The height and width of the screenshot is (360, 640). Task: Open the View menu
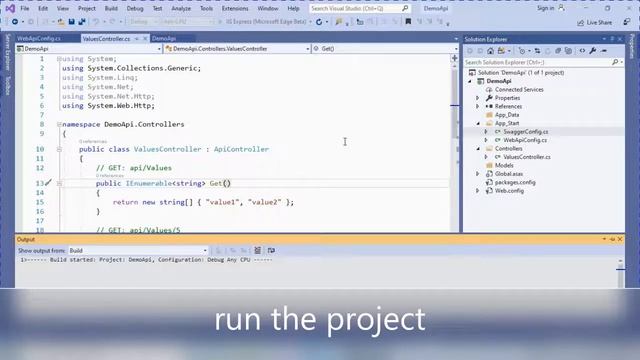pyautogui.click(x=62, y=8)
